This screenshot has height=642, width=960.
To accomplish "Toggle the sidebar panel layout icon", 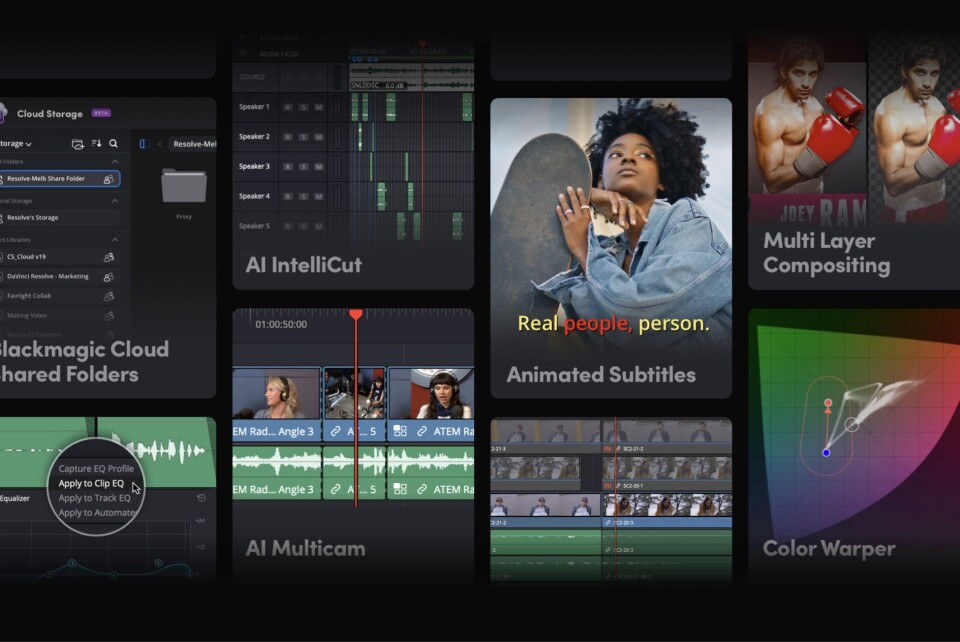I will [143, 144].
